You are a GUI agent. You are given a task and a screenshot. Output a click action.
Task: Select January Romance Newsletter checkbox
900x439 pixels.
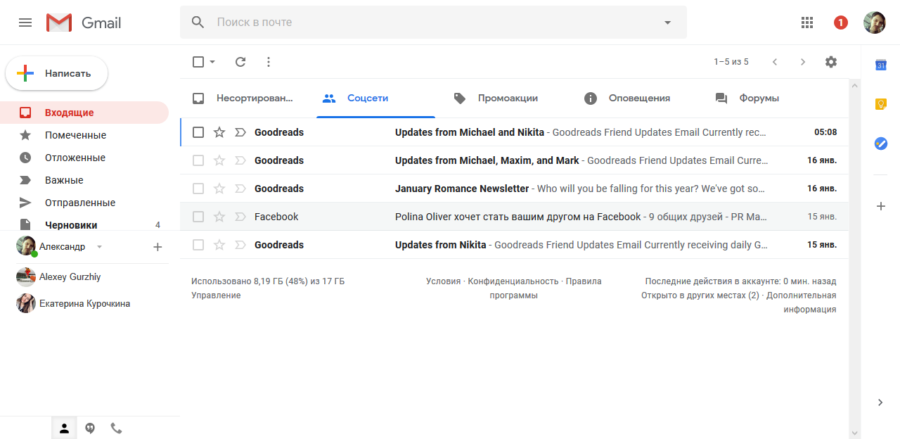tap(198, 189)
